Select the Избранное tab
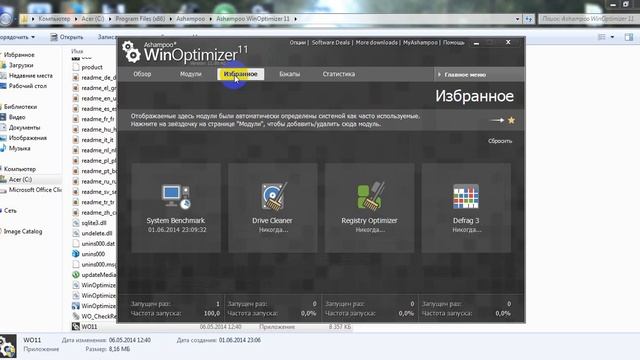This screenshot has width=640, height=360. [241, 74]
